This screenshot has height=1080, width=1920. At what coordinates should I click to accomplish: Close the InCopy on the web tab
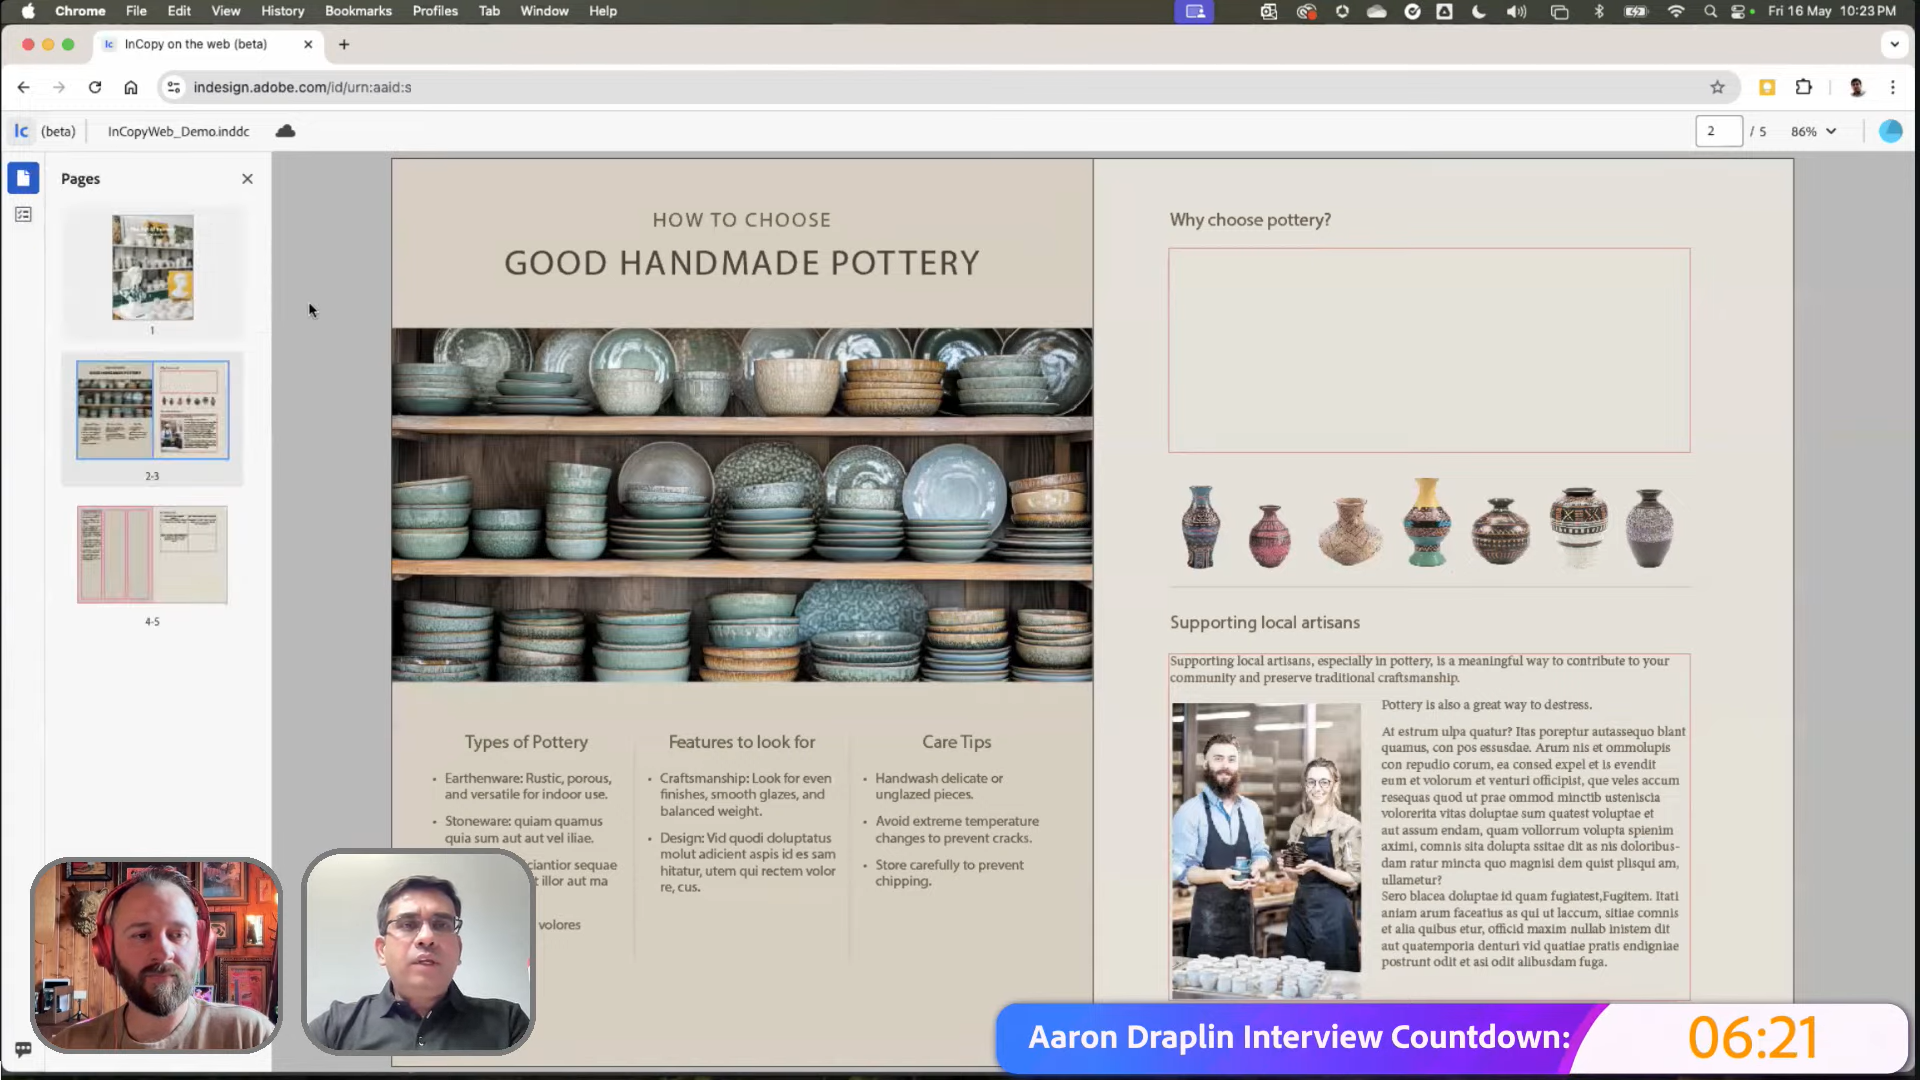click(x=308, y=44)
